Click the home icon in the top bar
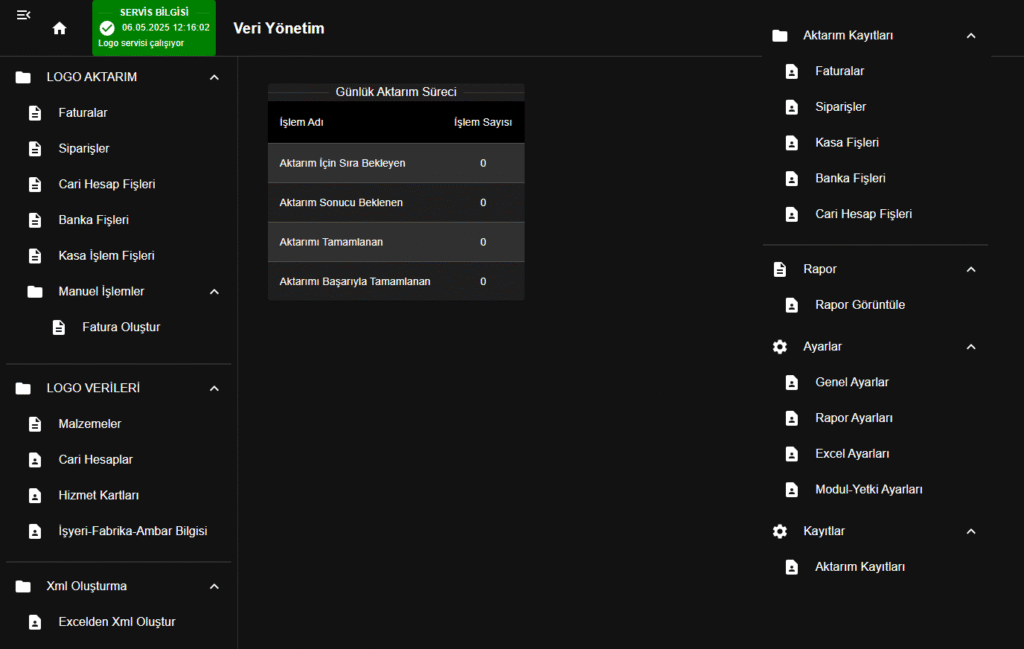The width and height of the screenshot is (1024, 649). (59, 28)
